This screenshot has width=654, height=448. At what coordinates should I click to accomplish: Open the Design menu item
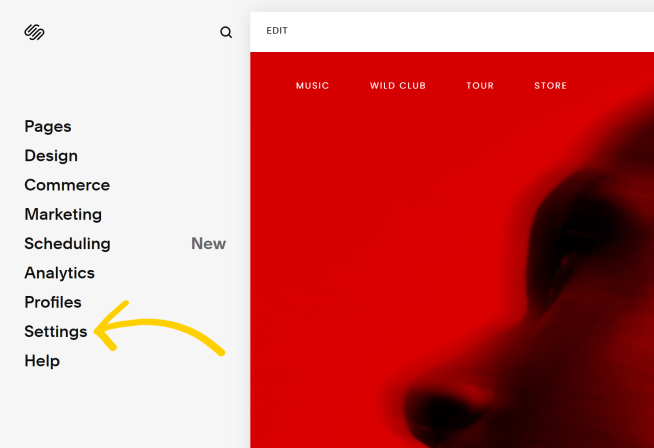coord(51,156)
